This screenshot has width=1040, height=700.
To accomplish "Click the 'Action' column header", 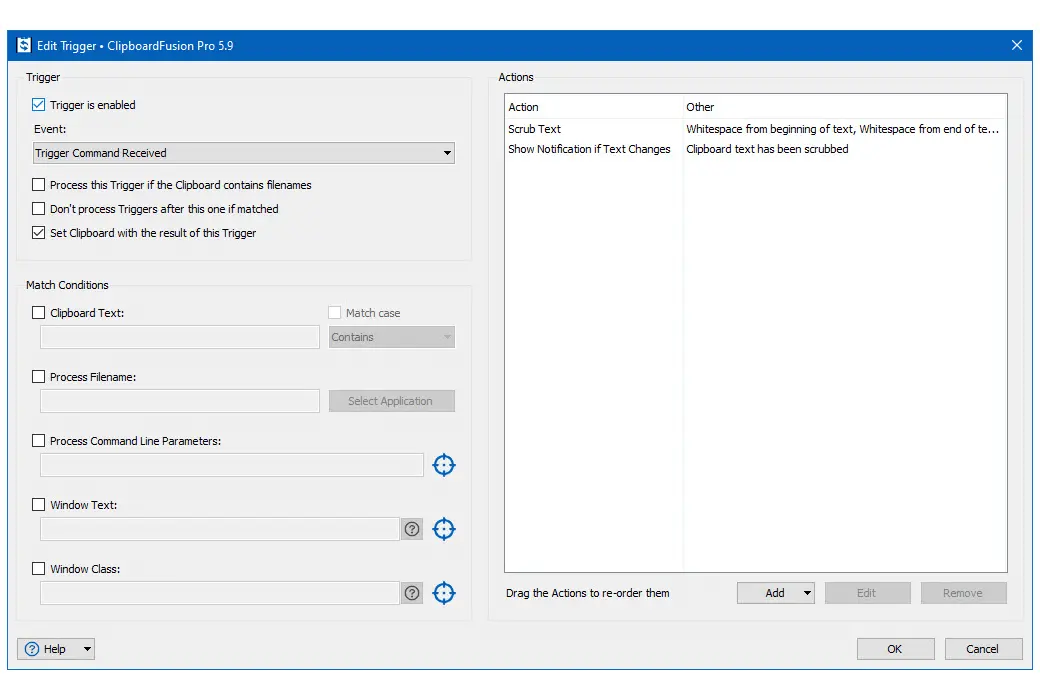I will pos(594,107).
